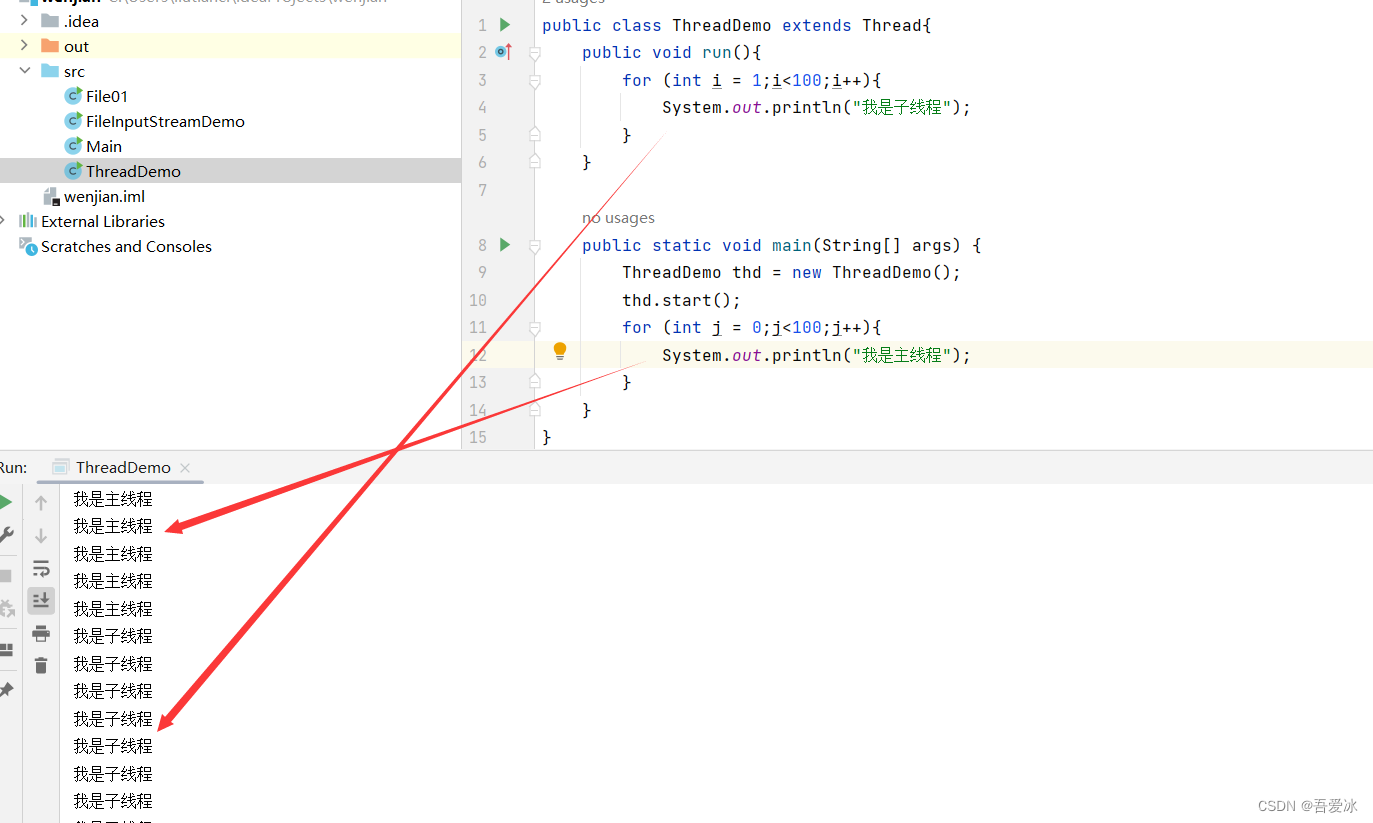The width and height of the screenshot is (1373, 823).
Task: Close the ThreadDemo run tab
Action: click(x=185, y=467)
